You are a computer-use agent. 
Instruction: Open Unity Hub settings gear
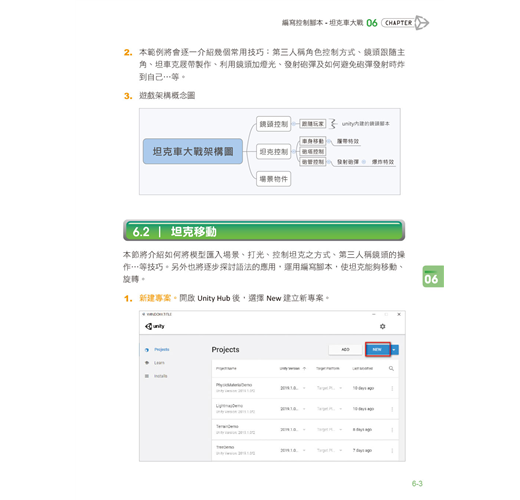(382, 326)
